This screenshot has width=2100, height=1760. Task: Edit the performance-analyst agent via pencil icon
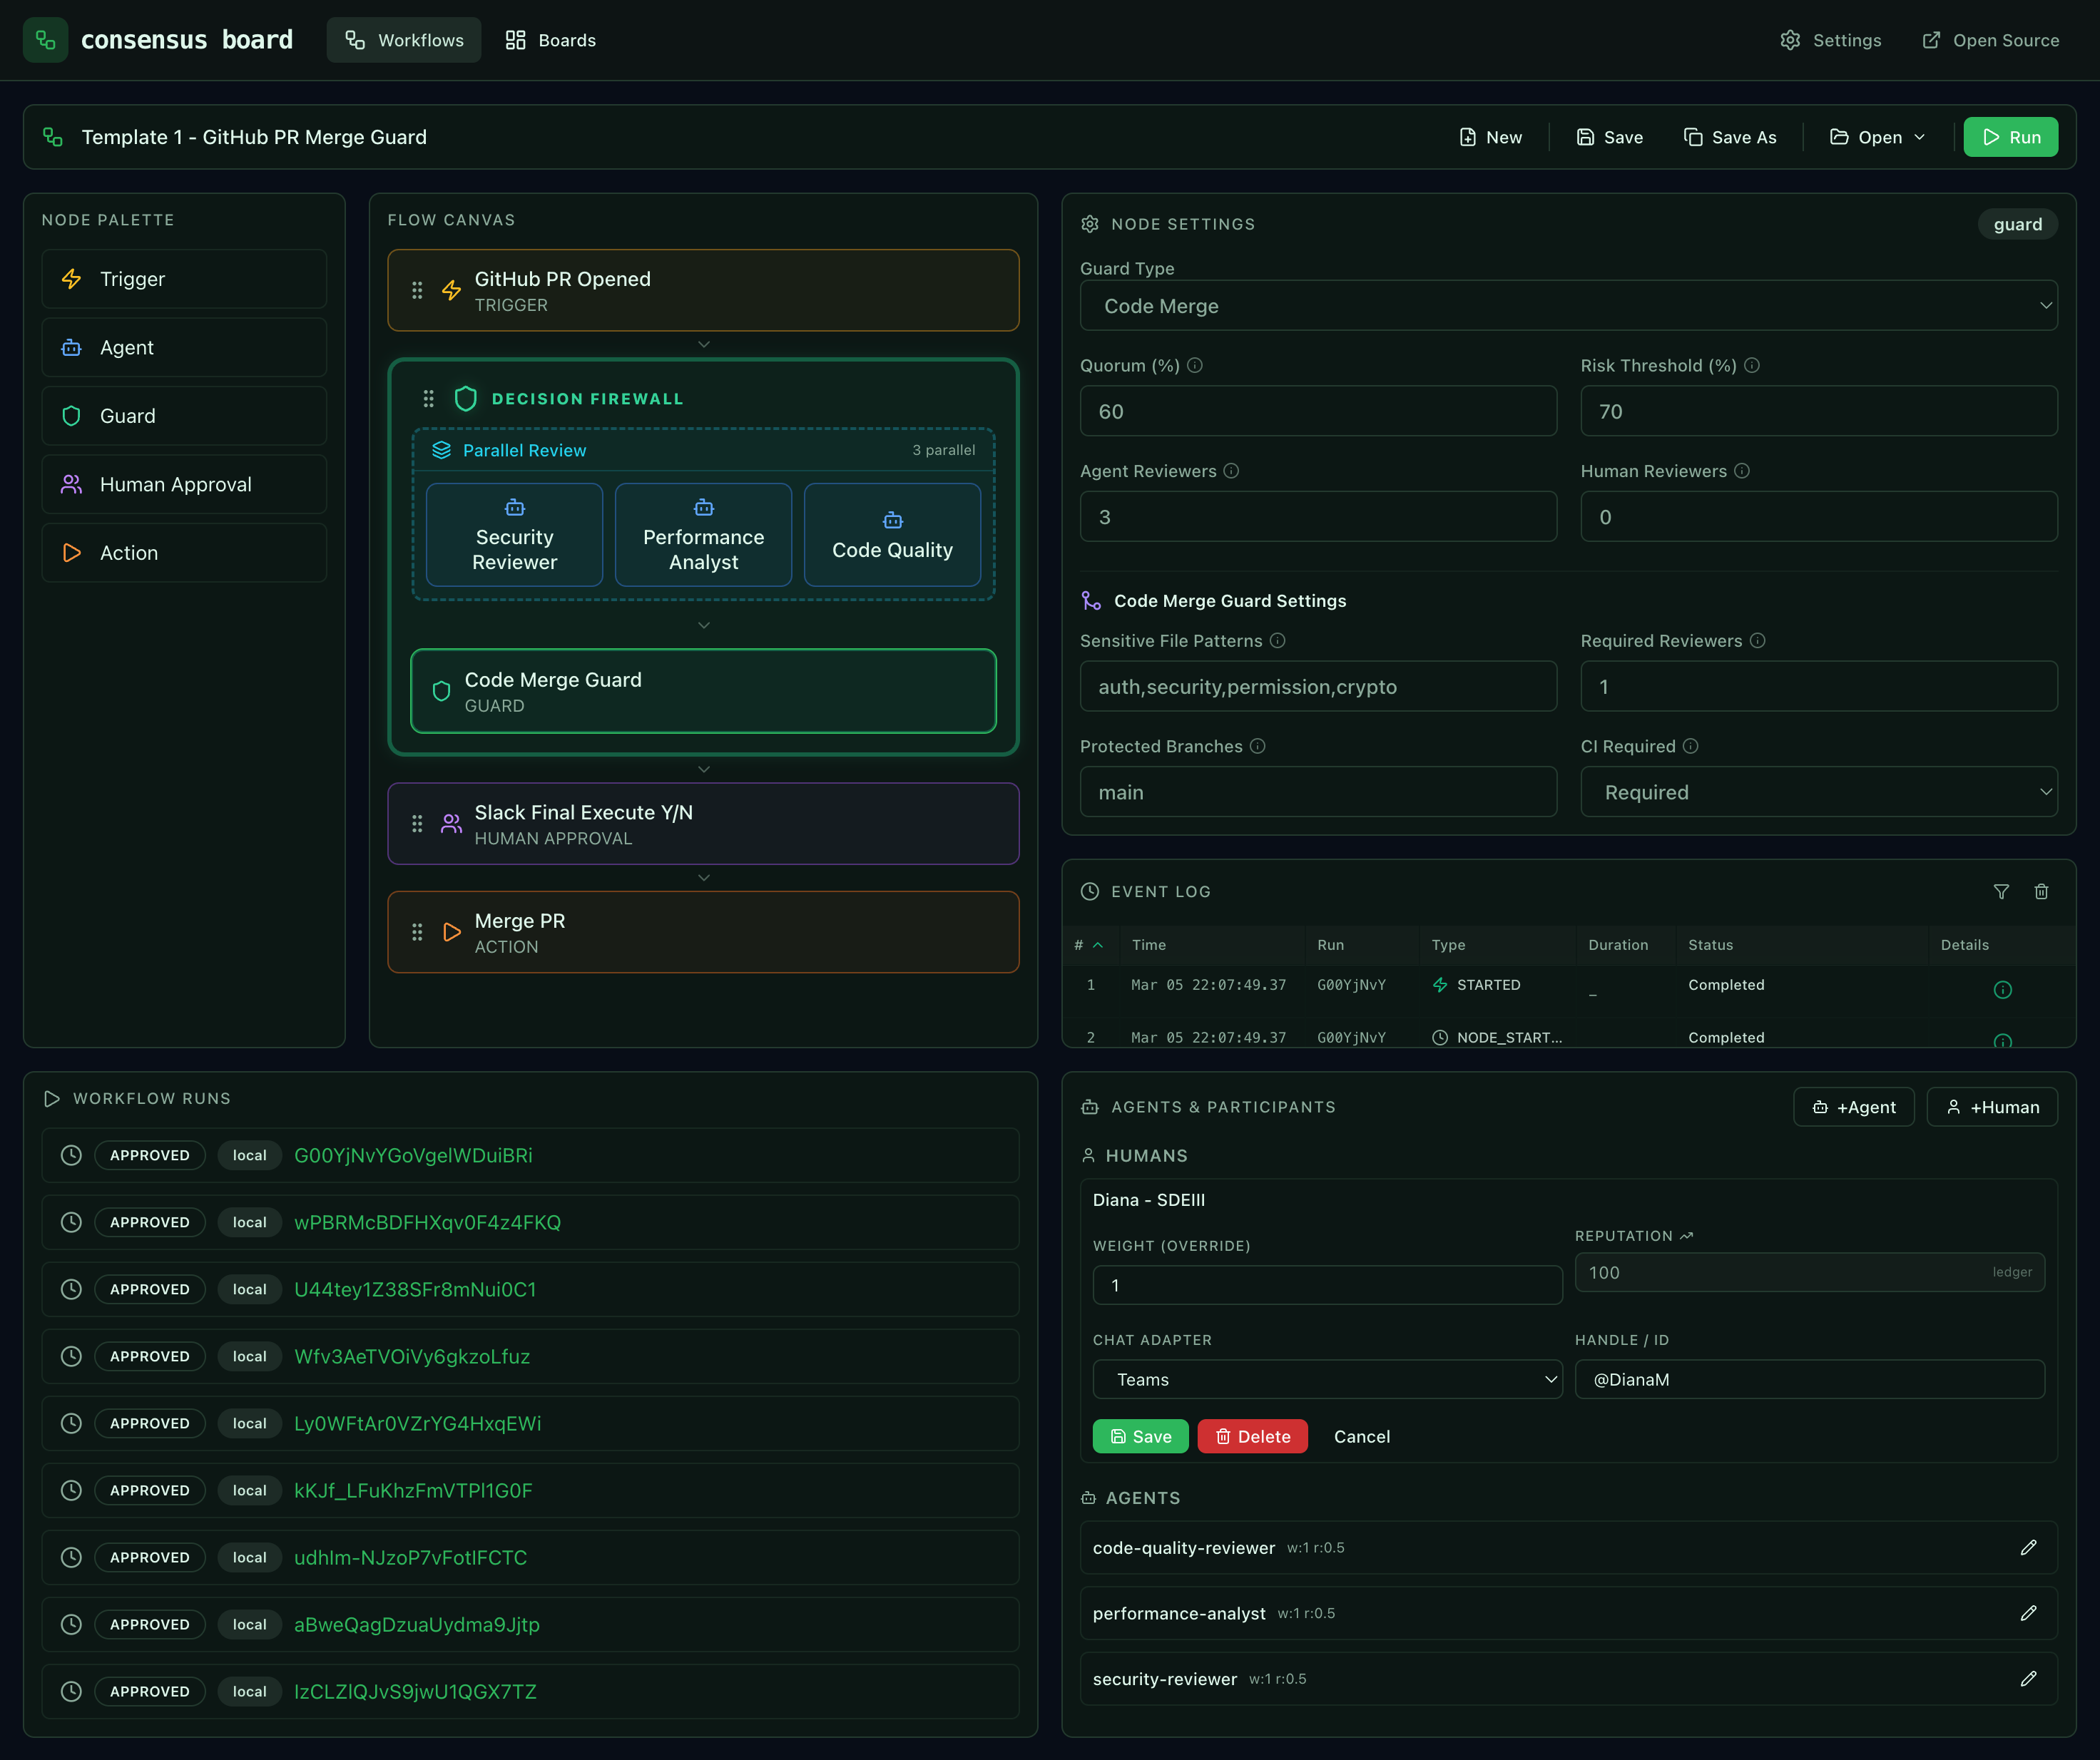[x=2029, y=1612]
